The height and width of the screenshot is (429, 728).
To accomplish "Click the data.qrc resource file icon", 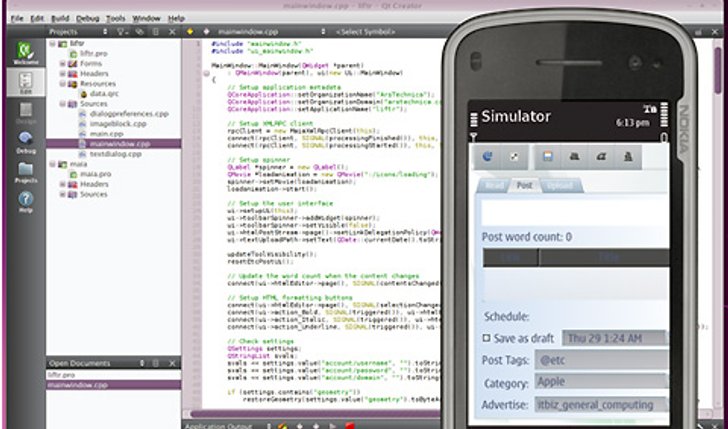I will pyautogui.click(x=84, y=94).
